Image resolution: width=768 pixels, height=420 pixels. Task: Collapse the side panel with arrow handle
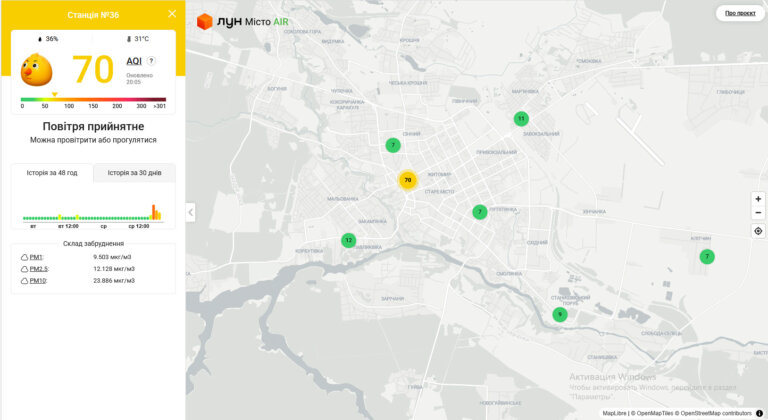[x=191, y=212]
